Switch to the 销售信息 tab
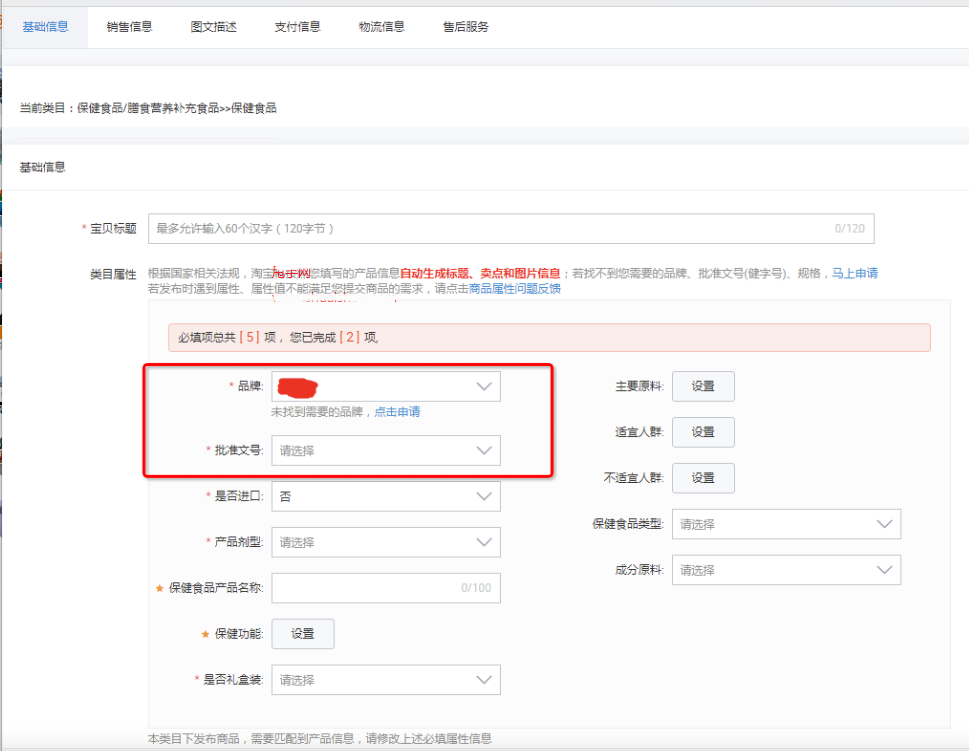 click(129, 27)
